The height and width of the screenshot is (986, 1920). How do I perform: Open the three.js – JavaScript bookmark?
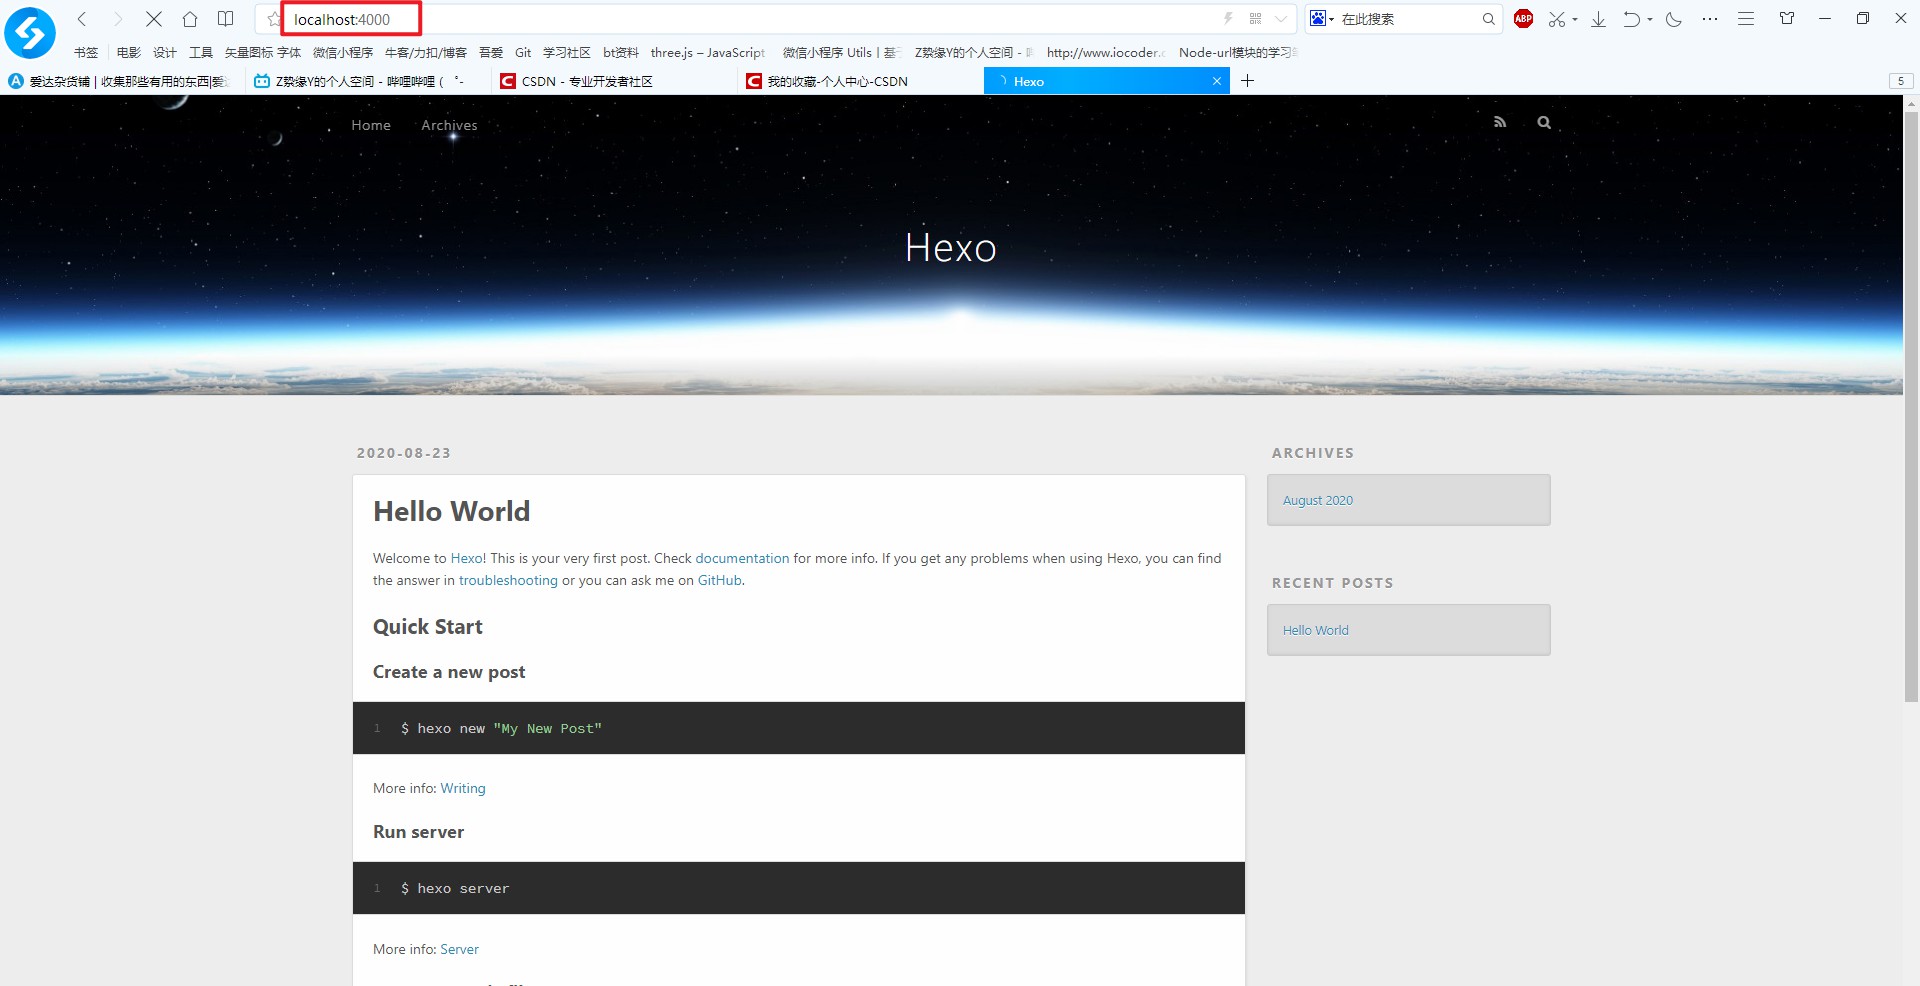pos(708,52)
